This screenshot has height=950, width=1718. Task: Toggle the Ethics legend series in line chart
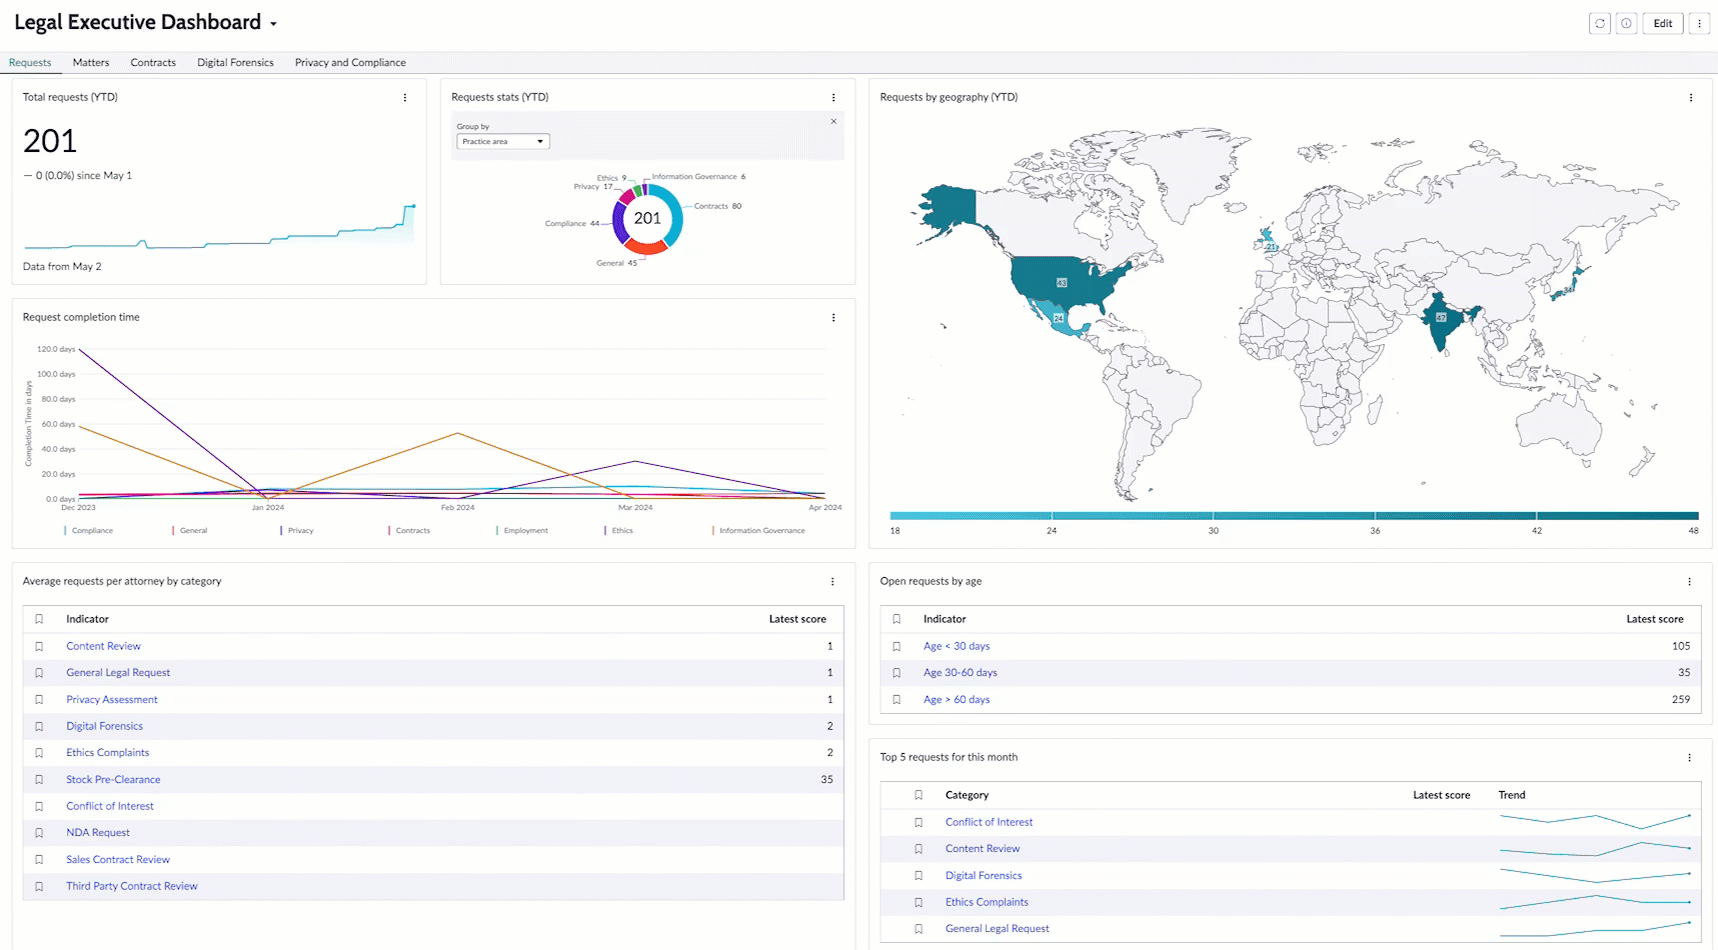pyautogui.click(x=619, y=531)
